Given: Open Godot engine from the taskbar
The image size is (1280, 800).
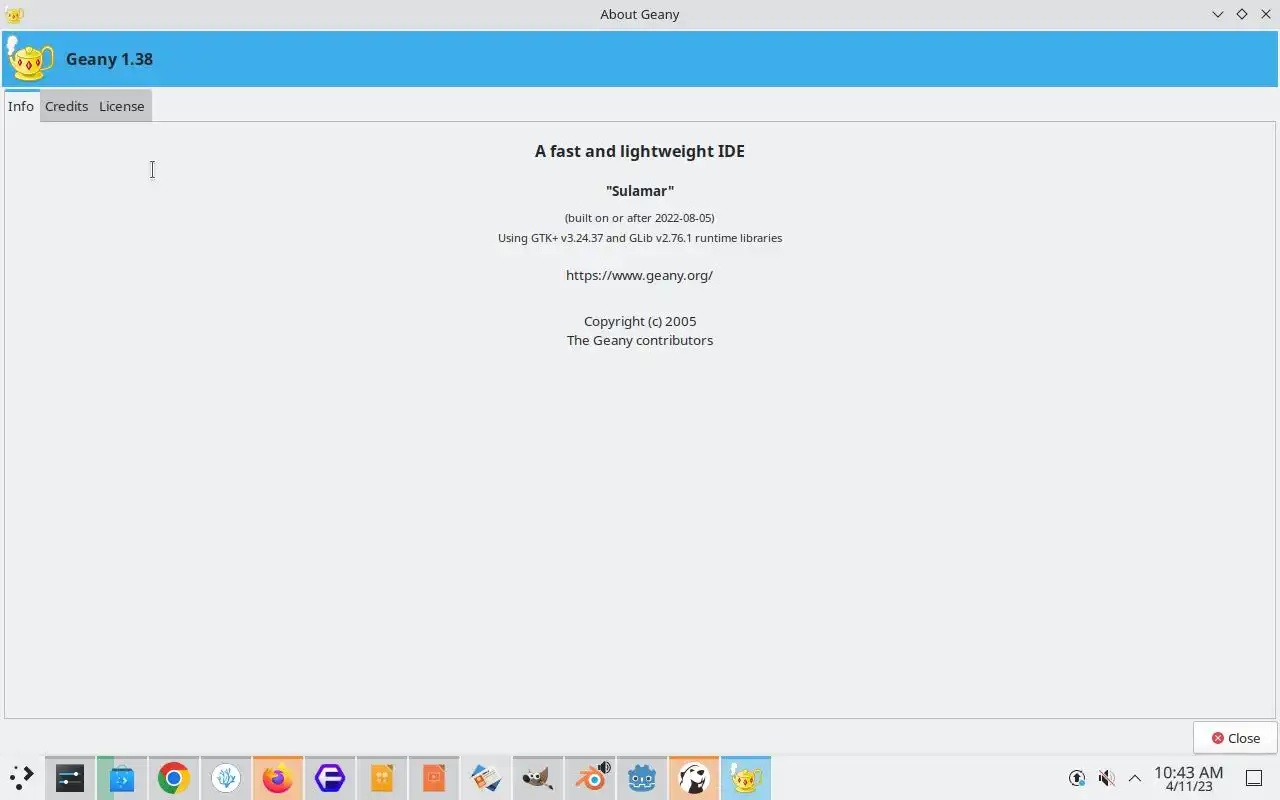Looking at the screenshot, I should pos(642,778).
